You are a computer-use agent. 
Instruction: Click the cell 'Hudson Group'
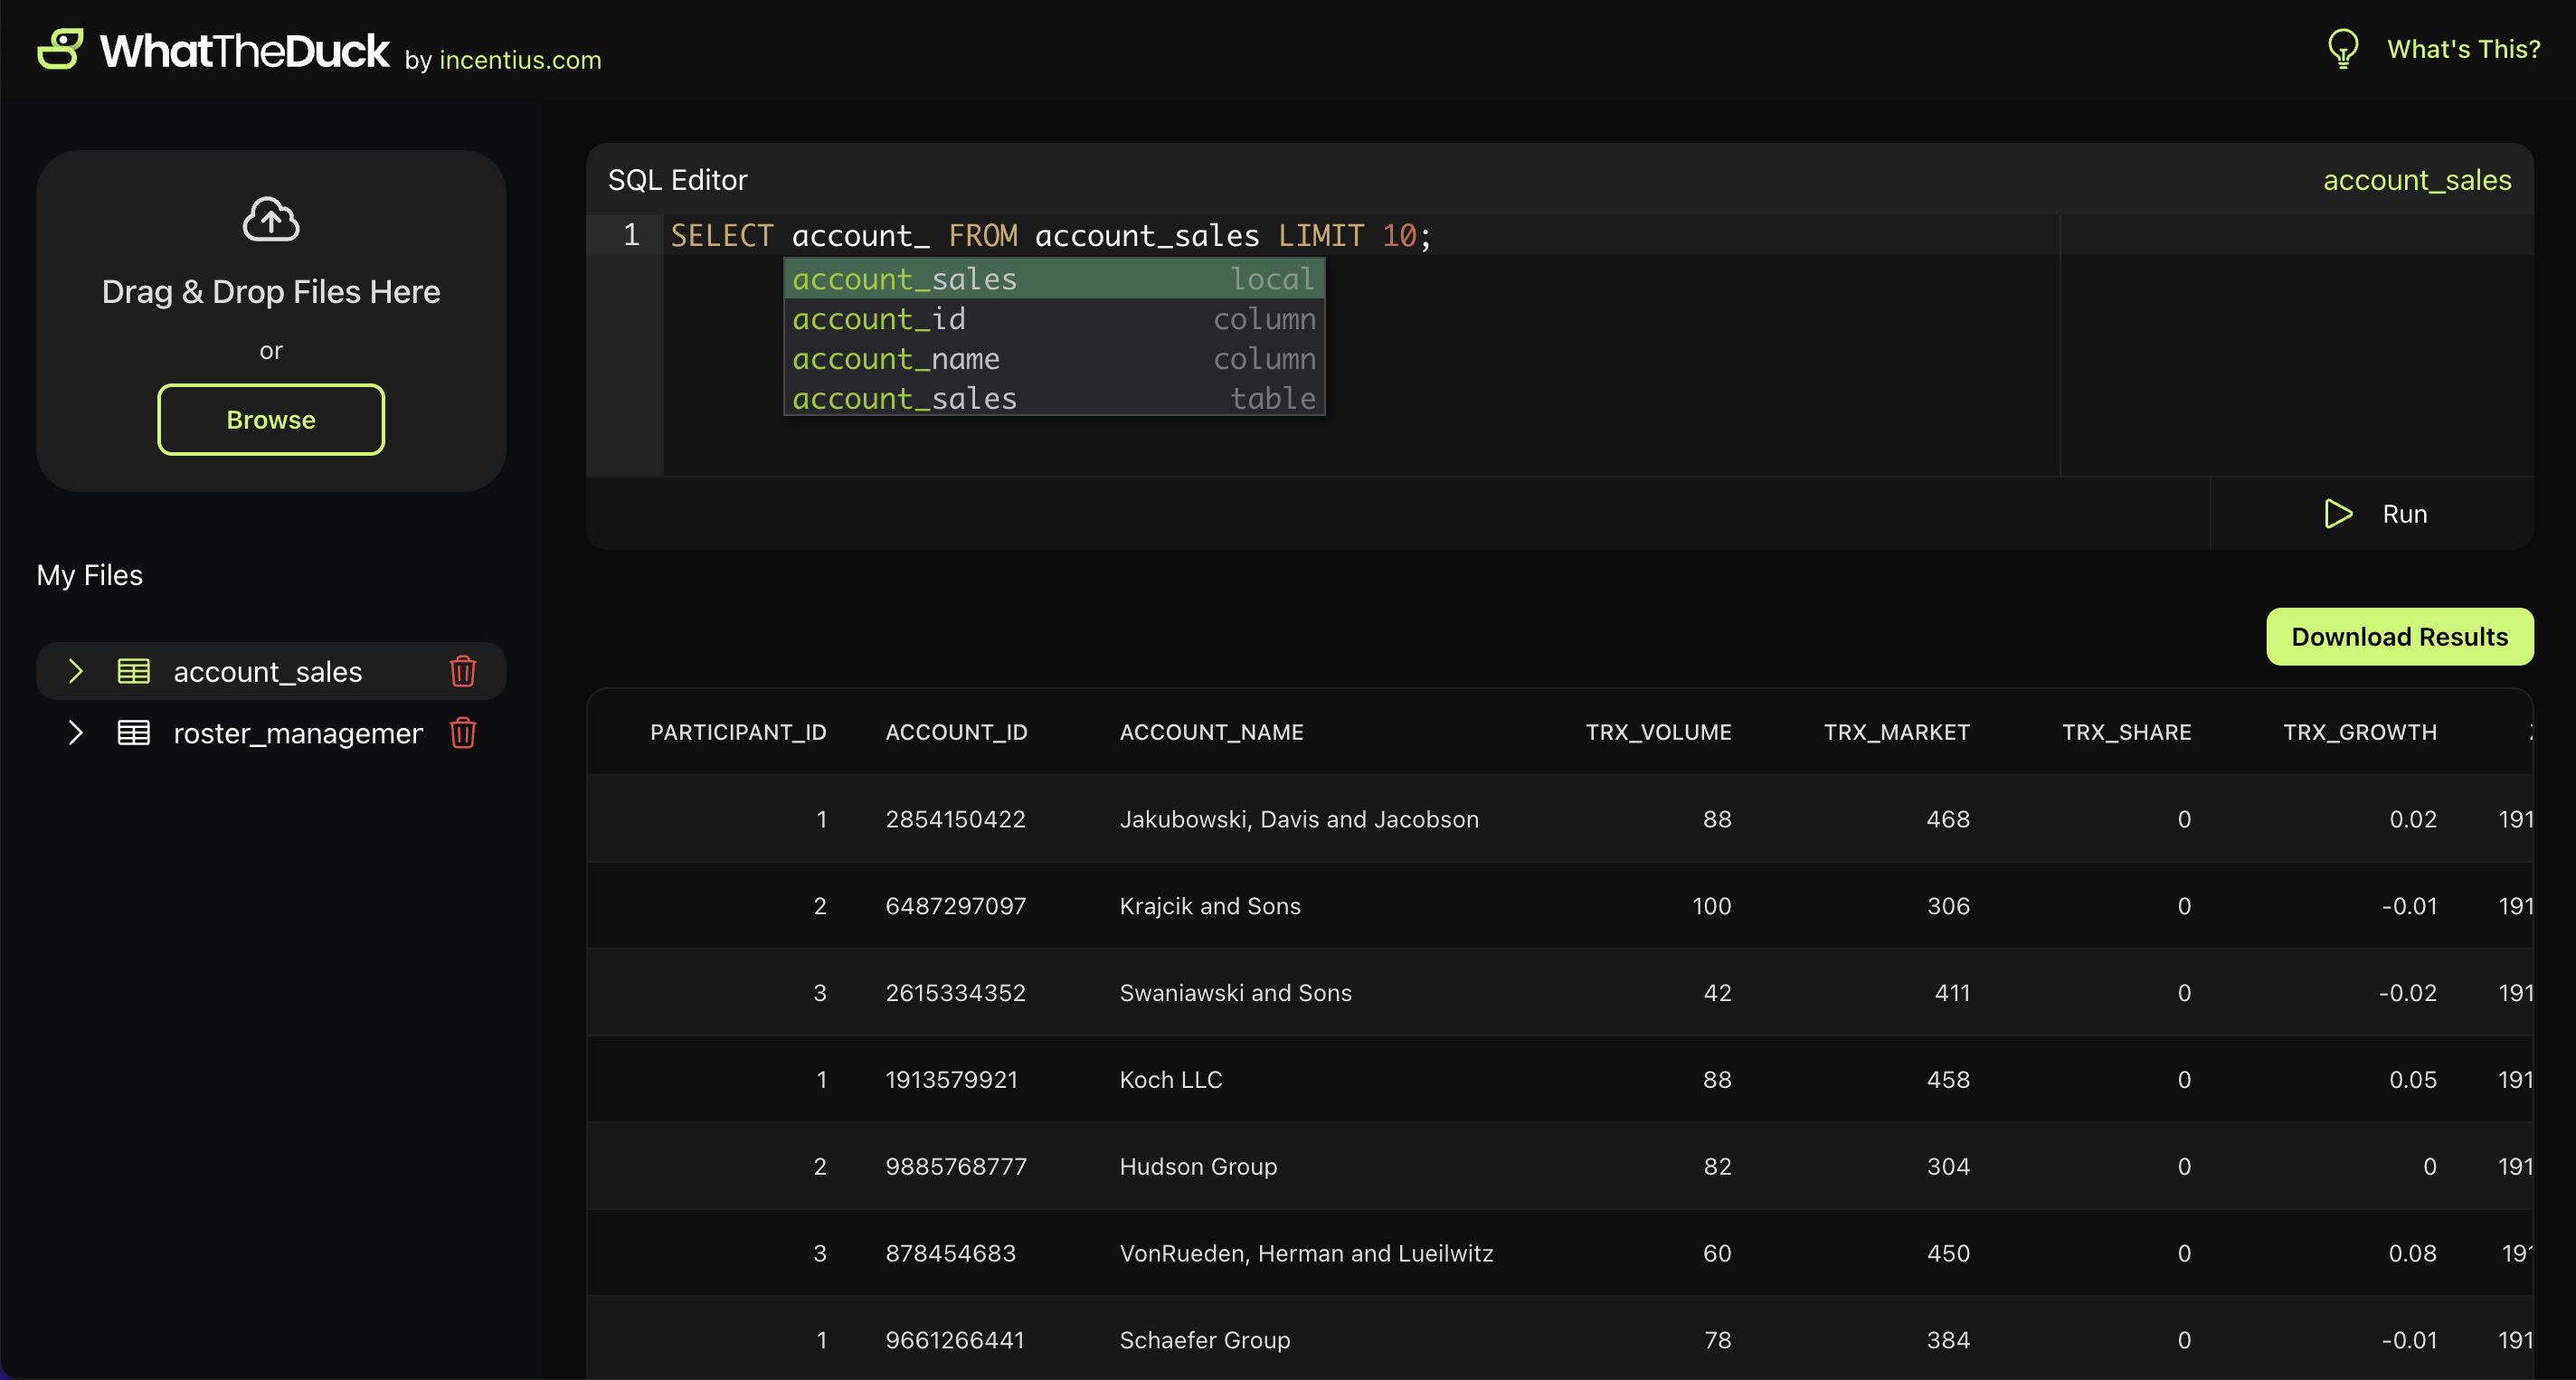coord(1198,1167)
